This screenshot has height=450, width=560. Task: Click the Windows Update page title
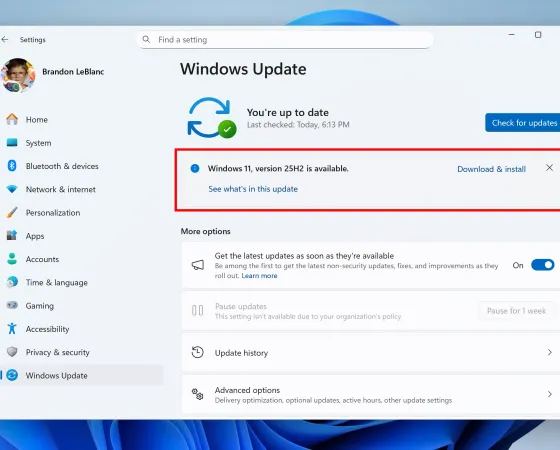click(x=243, y=69)
